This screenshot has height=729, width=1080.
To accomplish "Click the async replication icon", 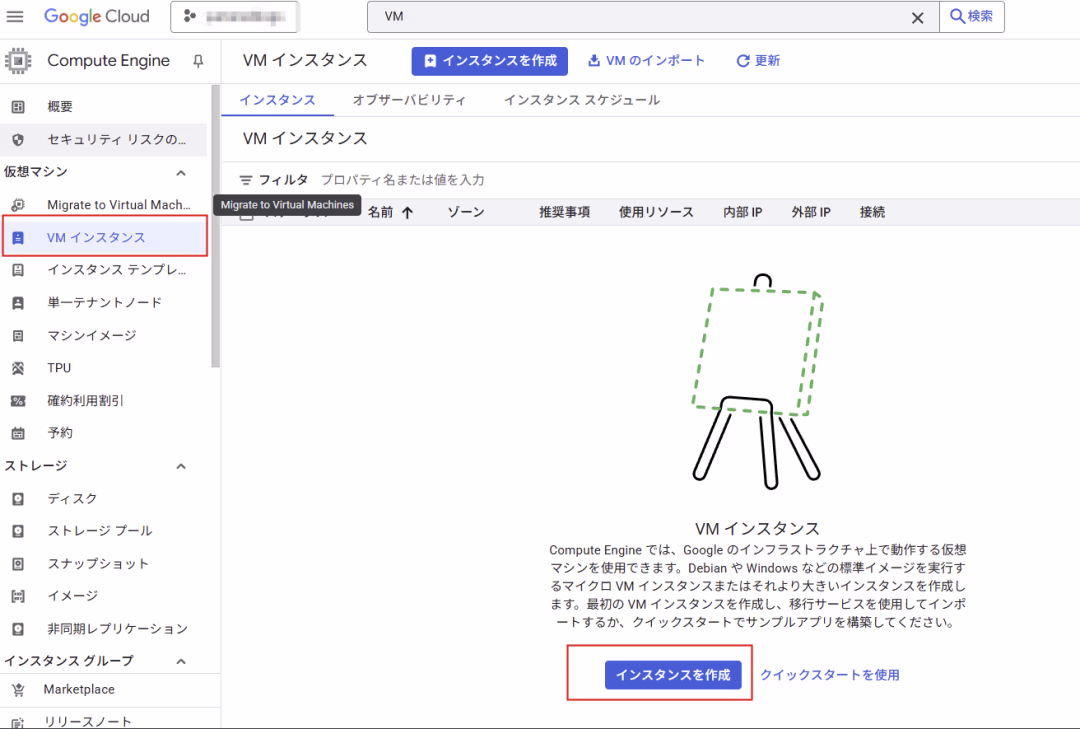I will pyautogui.click(x=18, y=629).
